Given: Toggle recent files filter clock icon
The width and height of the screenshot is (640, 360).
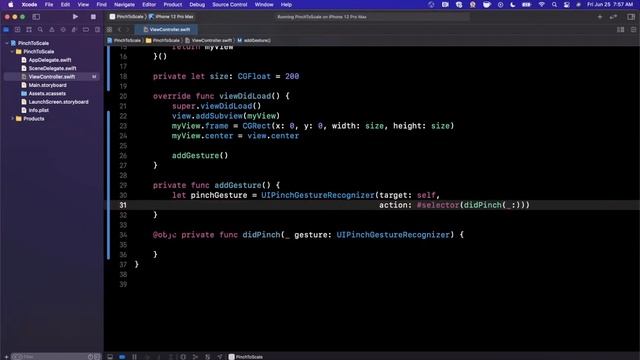Looking at the screenshot, I should pyautogui.click(x=90, y=357).
